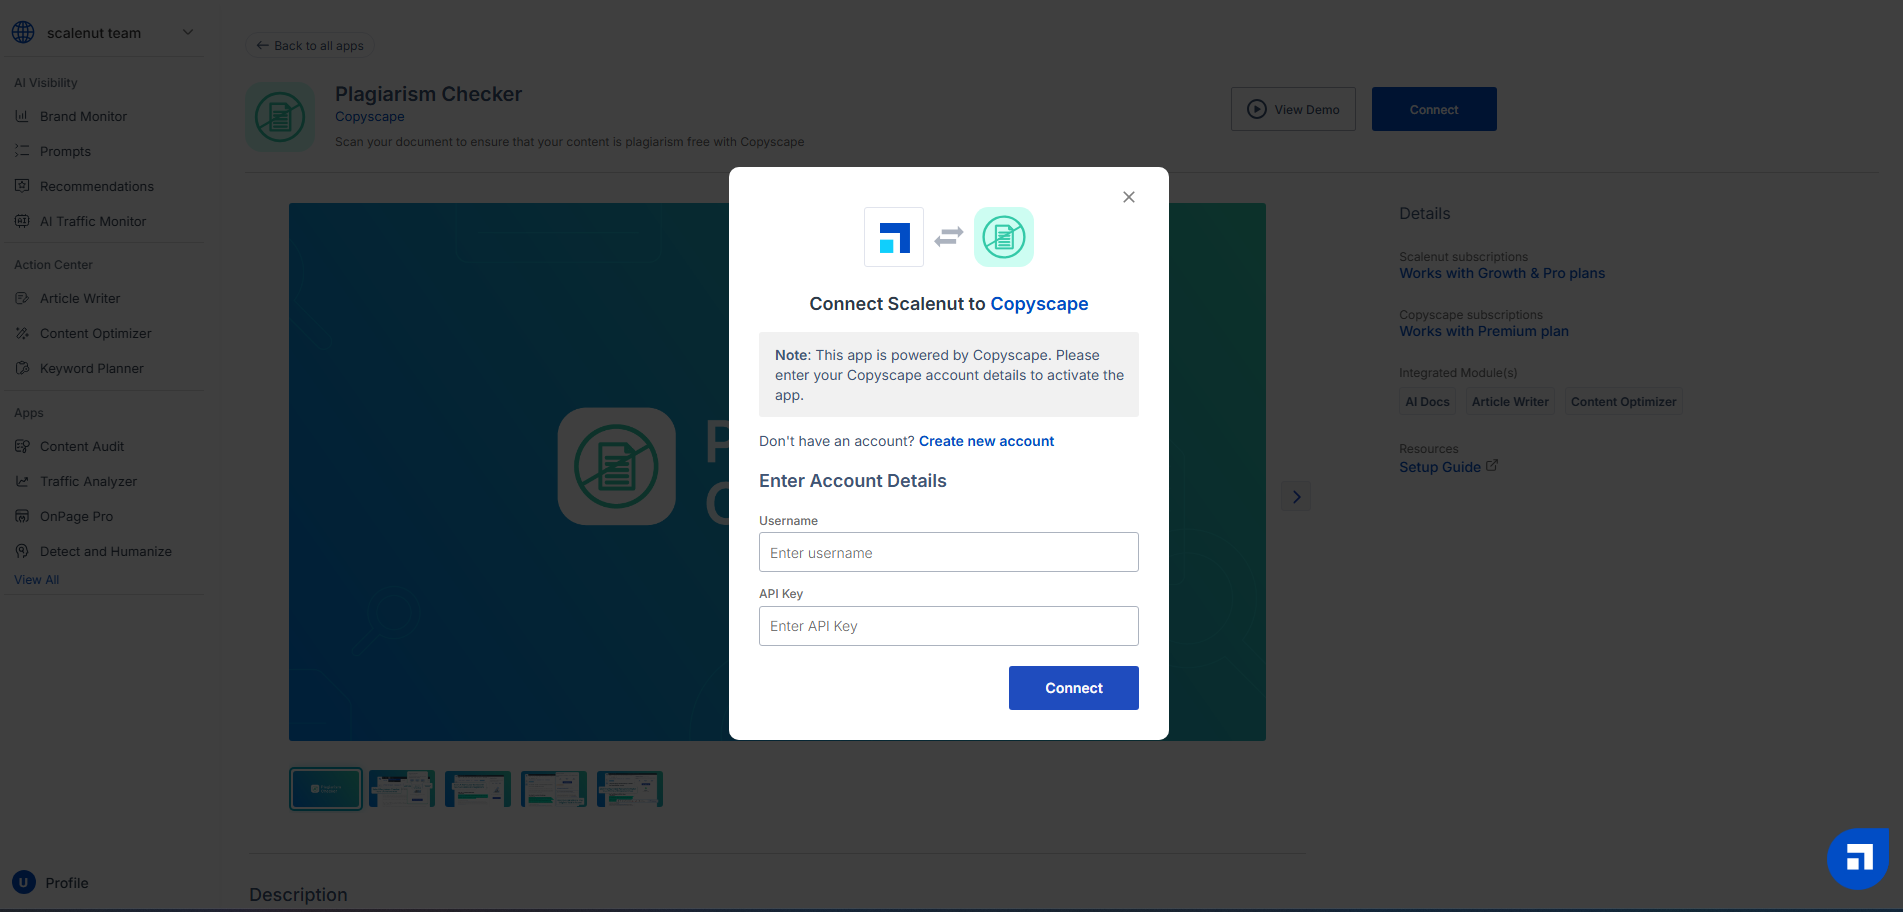
Task: Open OnPage Pro from the Apps menu
Action: (x=76, y=516)
